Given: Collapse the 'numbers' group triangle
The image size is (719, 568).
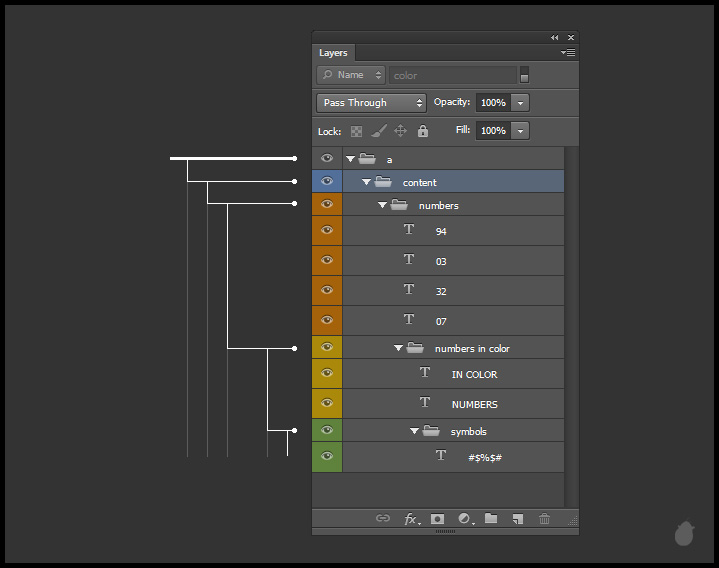Looking at the screenshot, I should pos(383,205).
